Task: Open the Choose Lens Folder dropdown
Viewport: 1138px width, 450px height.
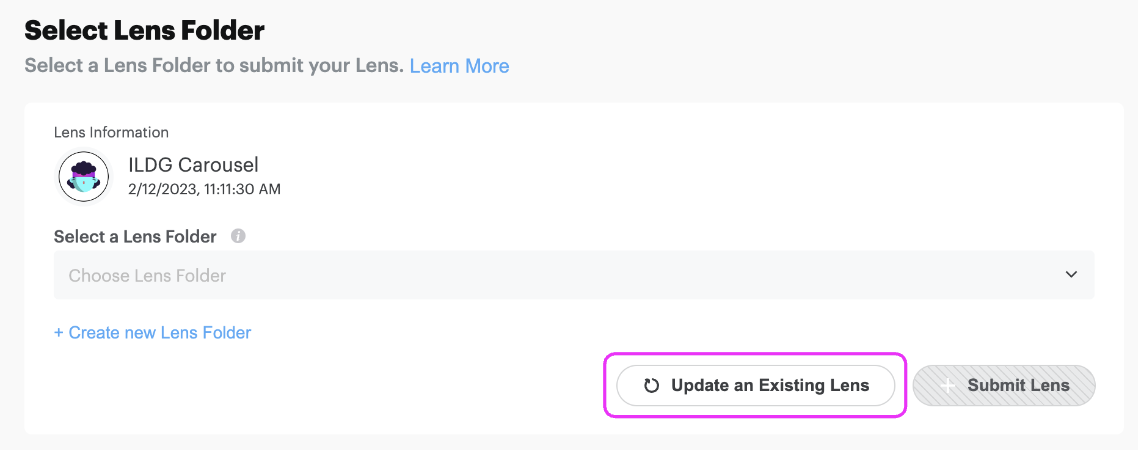Action: (573, 275)
